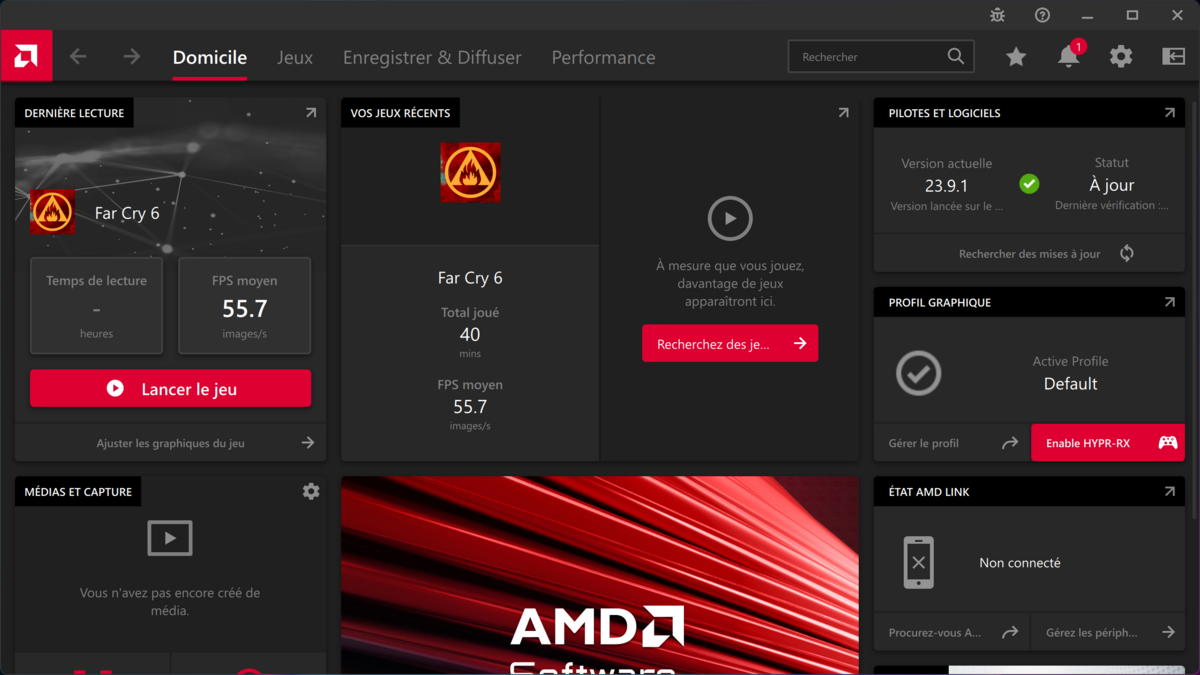
Task: Expand Pilotes et Logiciels panel arrow
Action: point(1169,113)
